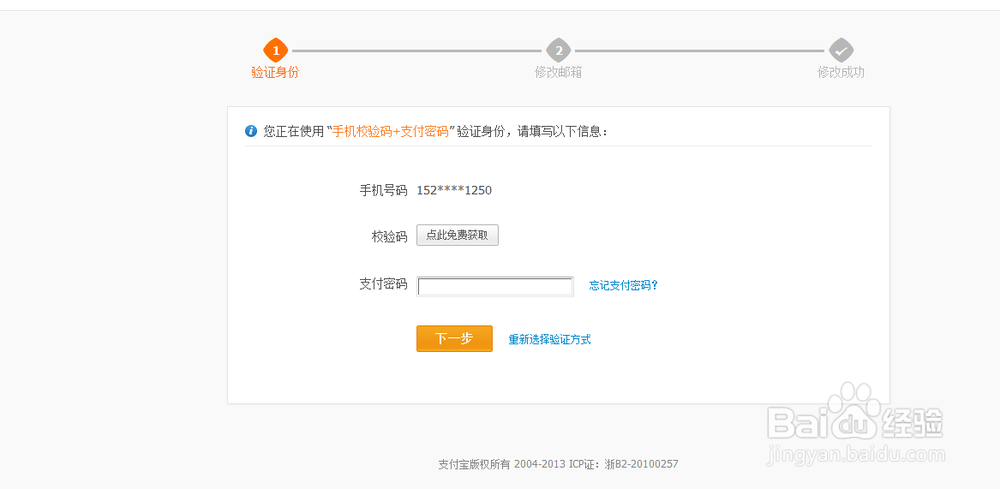Click the 验证身份 step label
Viewport: 1000px width, 489px height.
275,72
